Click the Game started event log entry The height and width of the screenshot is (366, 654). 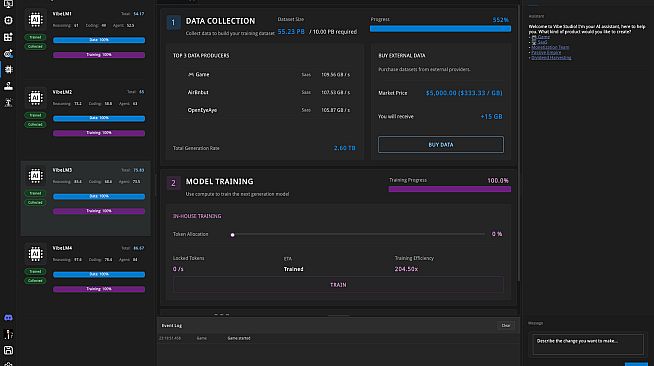click(239, 338)
